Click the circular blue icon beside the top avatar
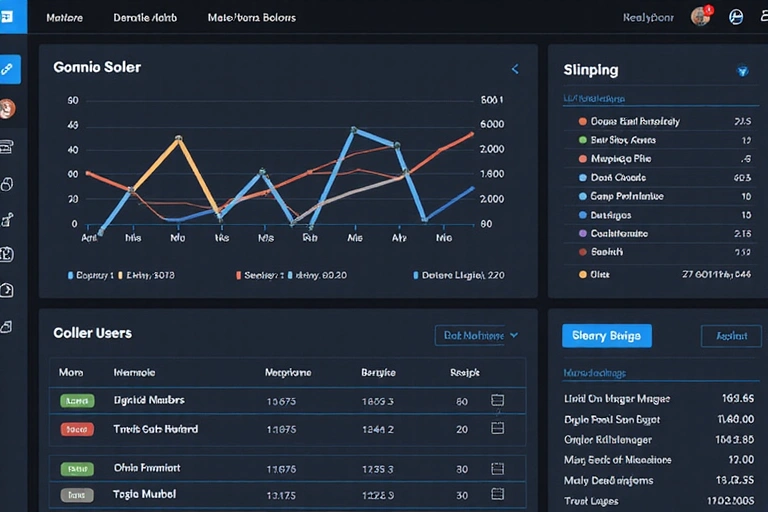The image size is (768, 512). pyautogui.click(x=736, y=17)
